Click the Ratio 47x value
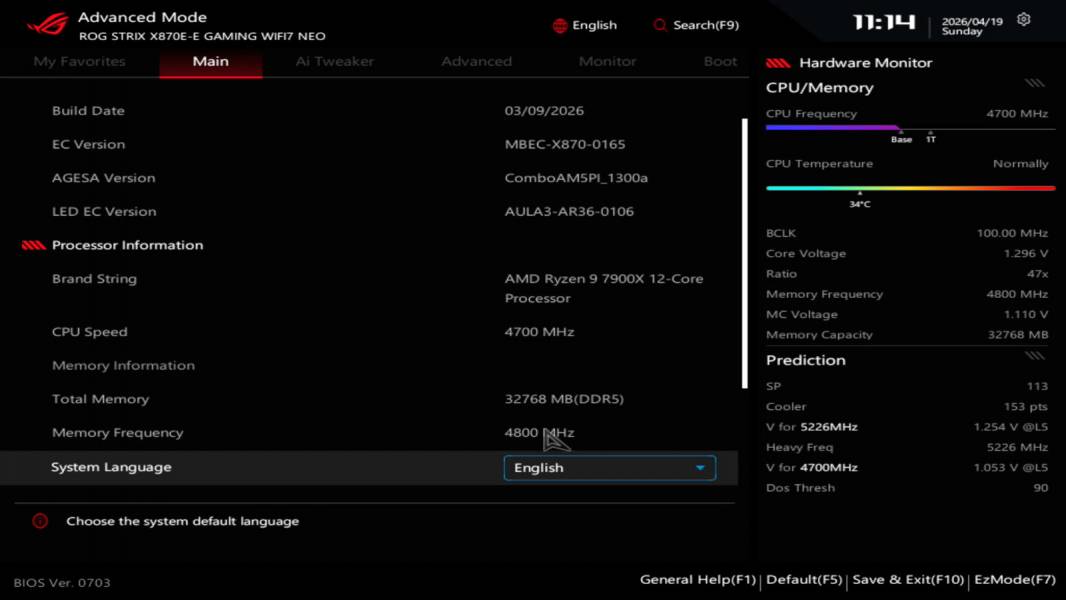Viewport: 1066px width, 600px height. 1037,274
